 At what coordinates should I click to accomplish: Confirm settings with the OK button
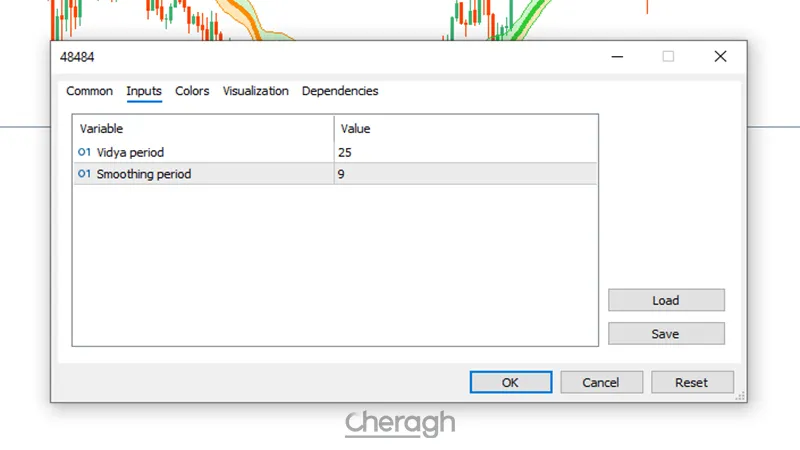coord(510,382)
